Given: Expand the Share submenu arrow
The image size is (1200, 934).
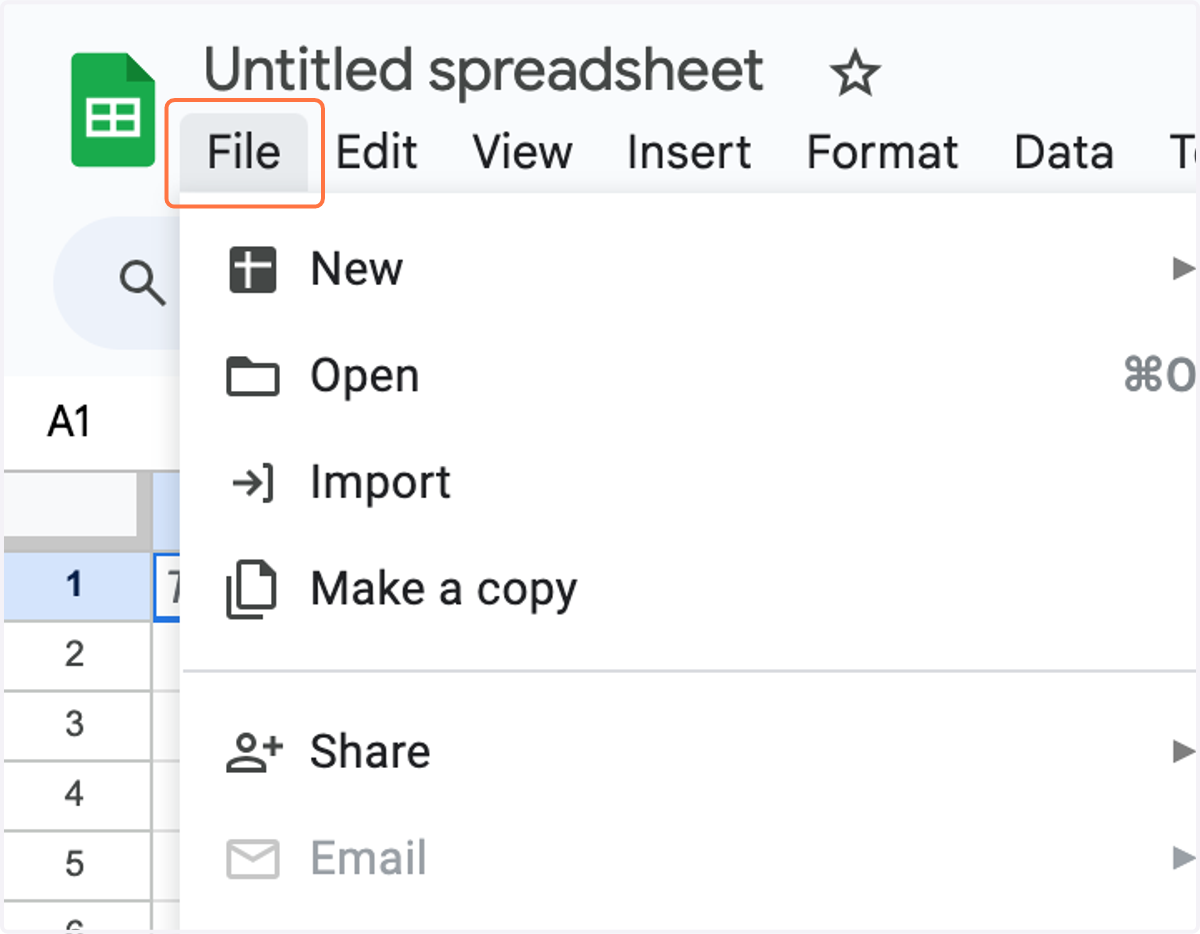Looking at the screenshot, I should pyautogui.click(x=1183, y=751).
